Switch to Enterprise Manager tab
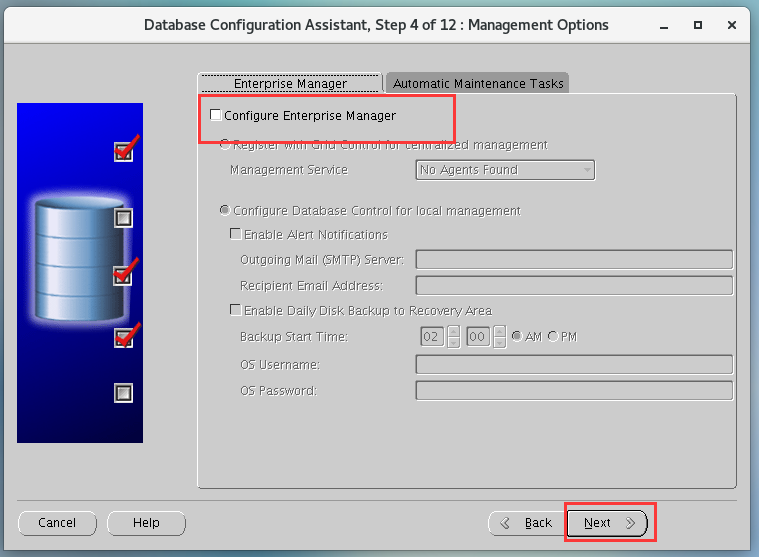Viewport: 759px width, 557px height. pyautogui.click(x=290, y=83)
